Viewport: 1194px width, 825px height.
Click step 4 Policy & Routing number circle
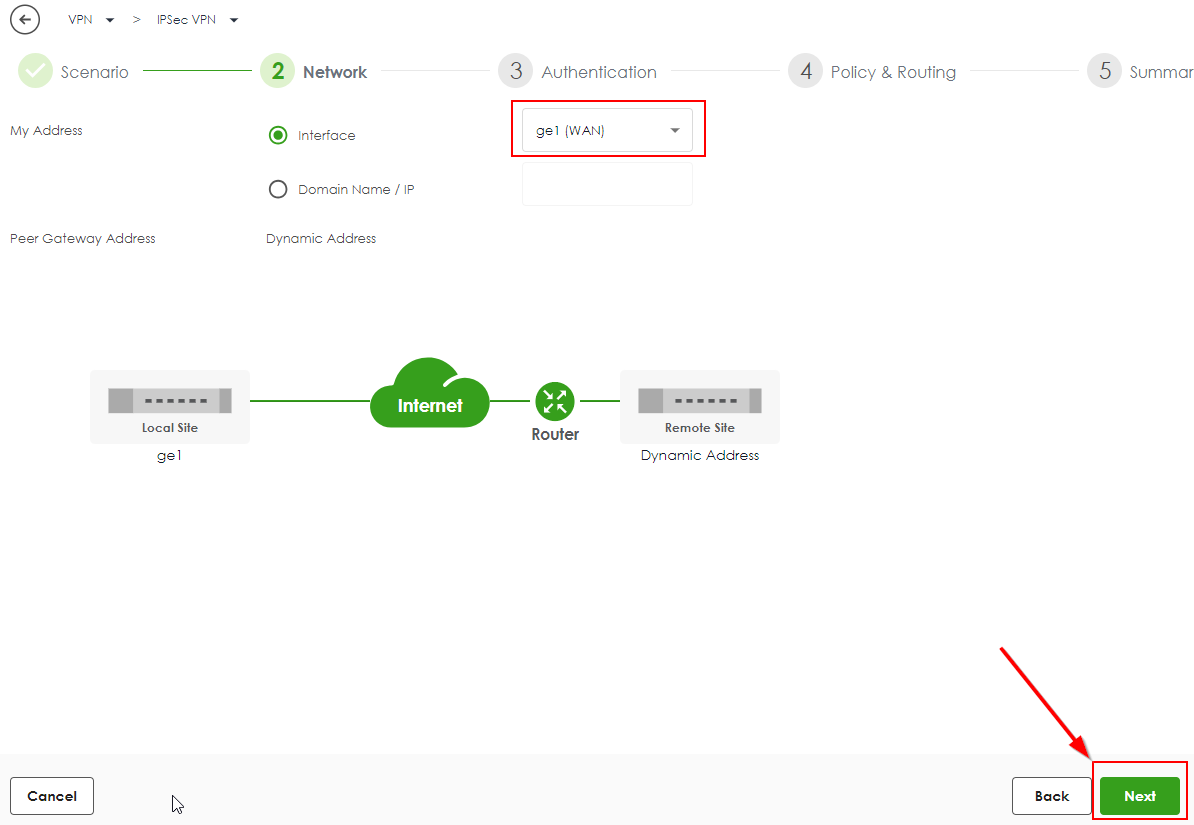[805, 72]
